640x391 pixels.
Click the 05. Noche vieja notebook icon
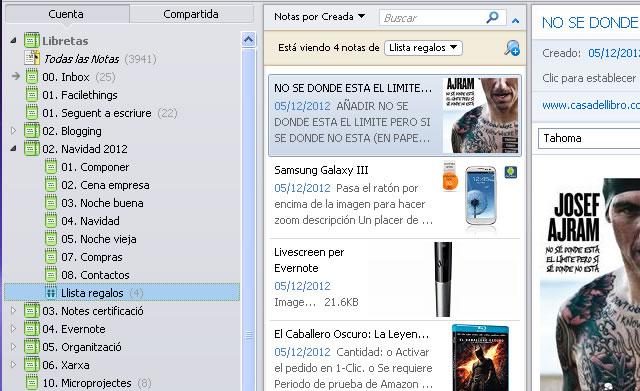pyautogui.click(x=51, y=239)
